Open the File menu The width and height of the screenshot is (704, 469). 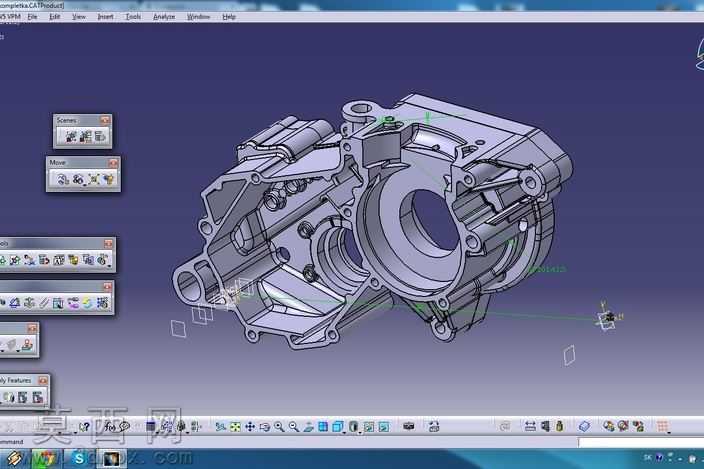tap(32, 17)
